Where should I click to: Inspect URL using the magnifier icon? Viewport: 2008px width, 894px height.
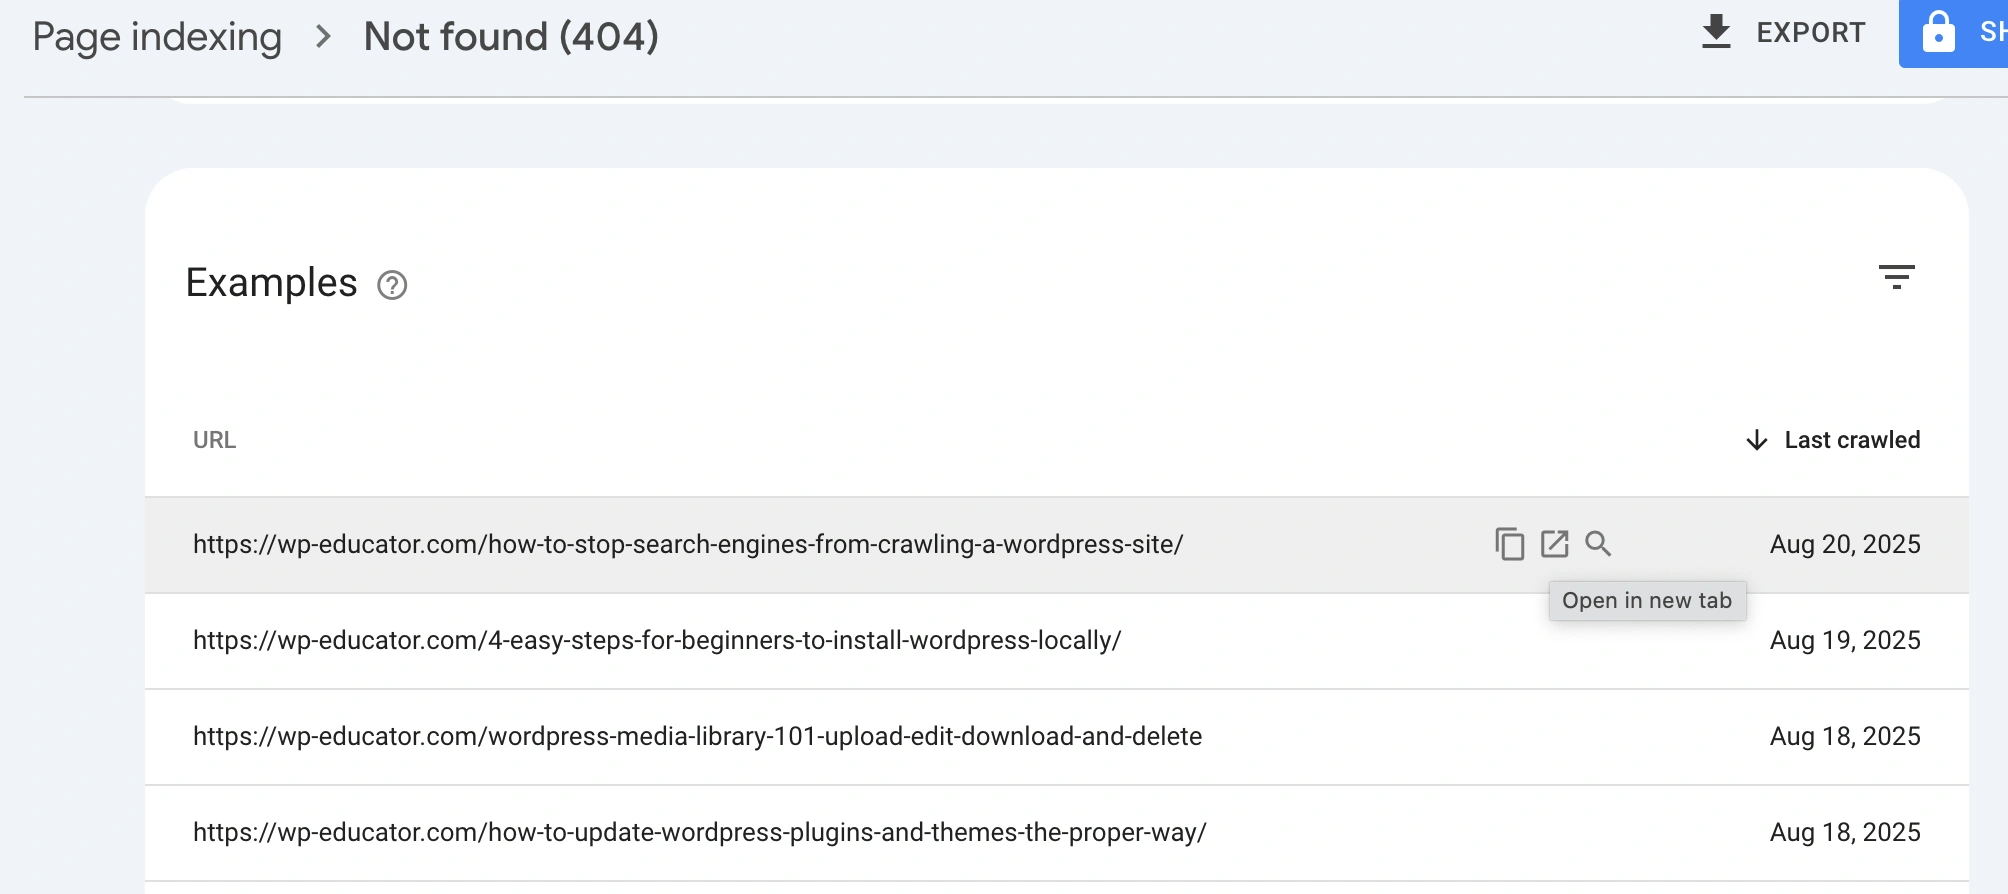coord(1598,544)
